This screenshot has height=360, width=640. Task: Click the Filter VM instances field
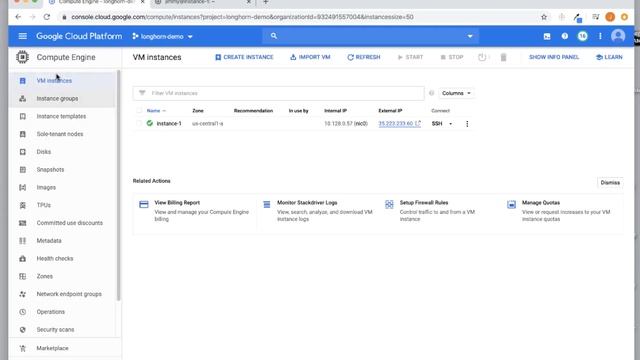click(278, 93)
